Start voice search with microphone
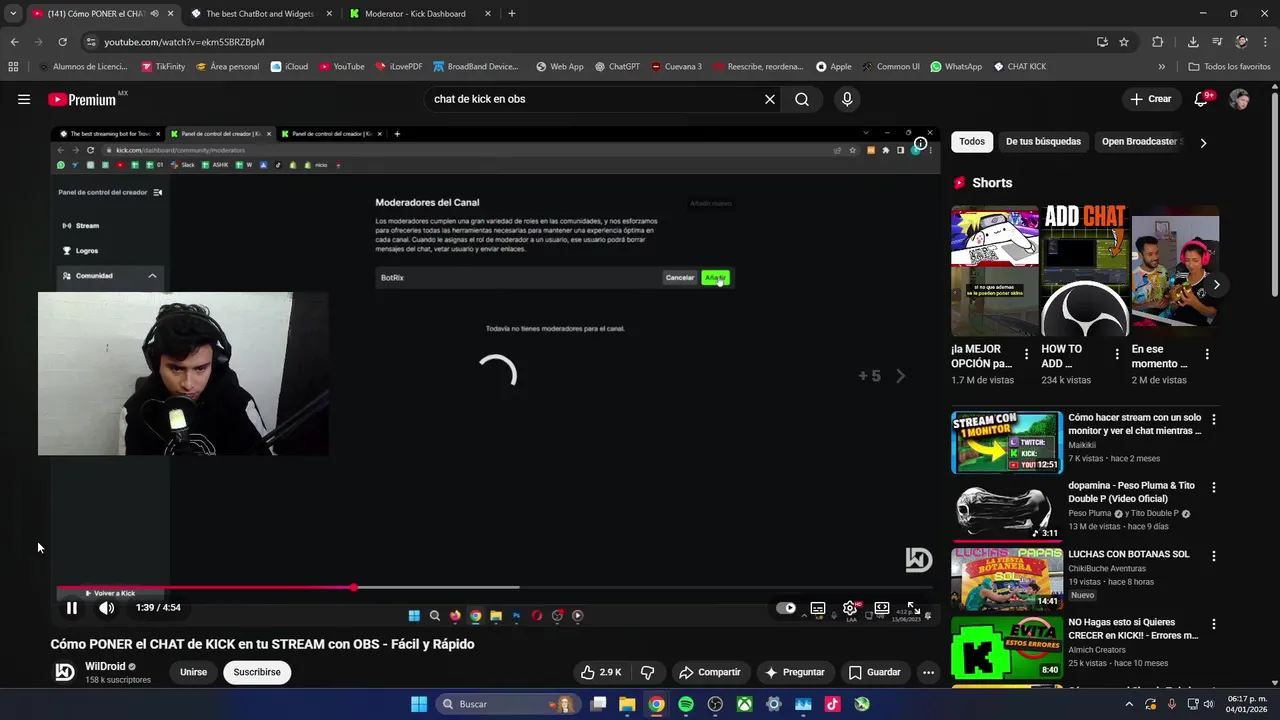 (x=847, y=99)
